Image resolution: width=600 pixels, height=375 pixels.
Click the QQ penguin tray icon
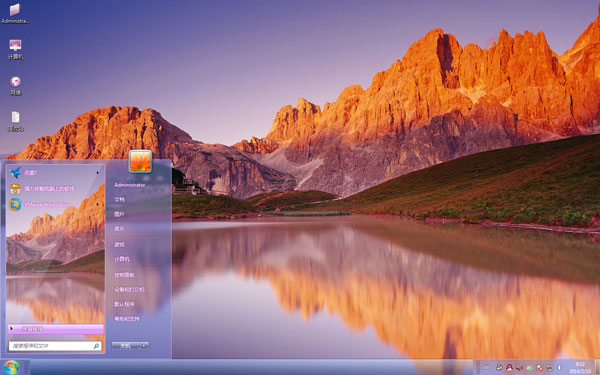(x=509, y=367)
